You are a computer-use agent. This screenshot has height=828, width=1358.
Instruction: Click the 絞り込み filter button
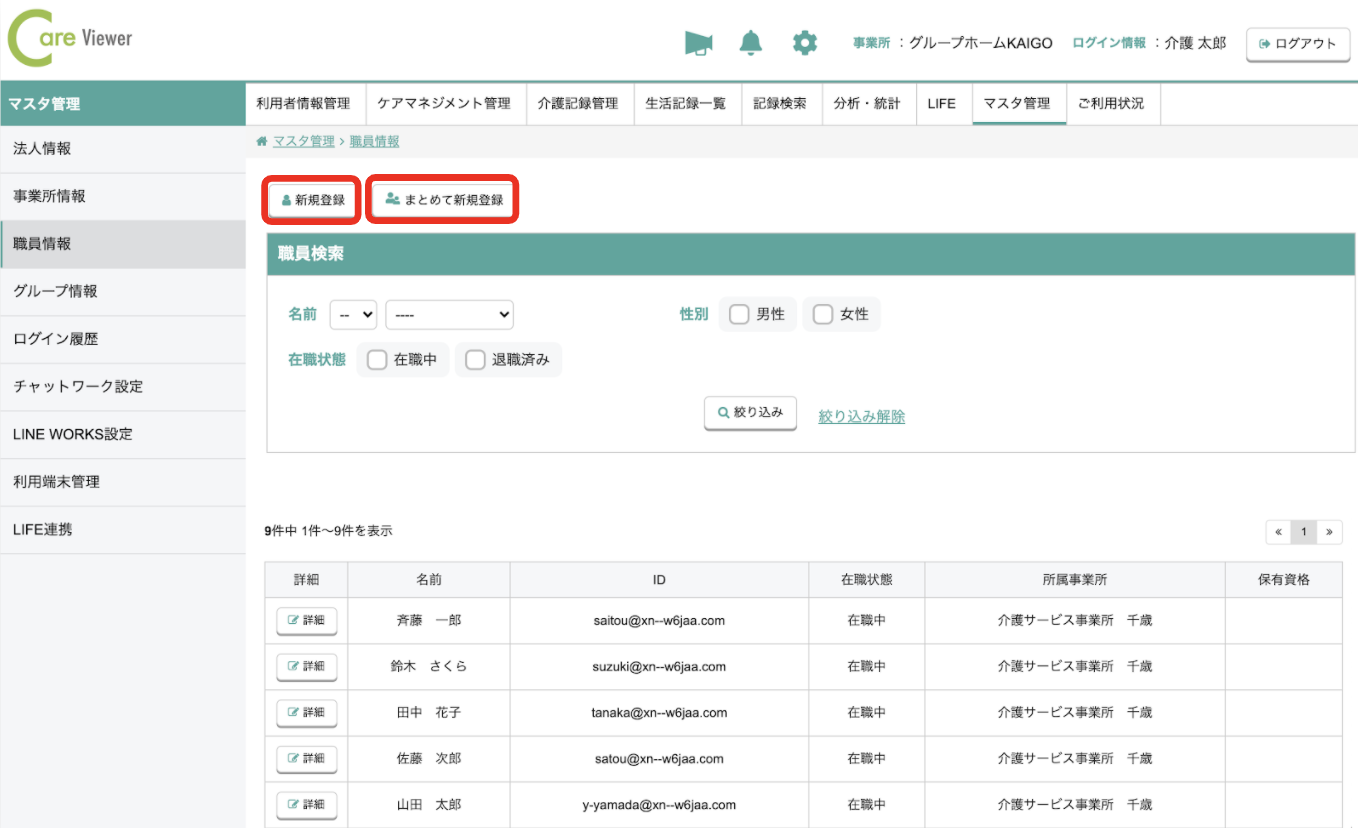(750, 413)
